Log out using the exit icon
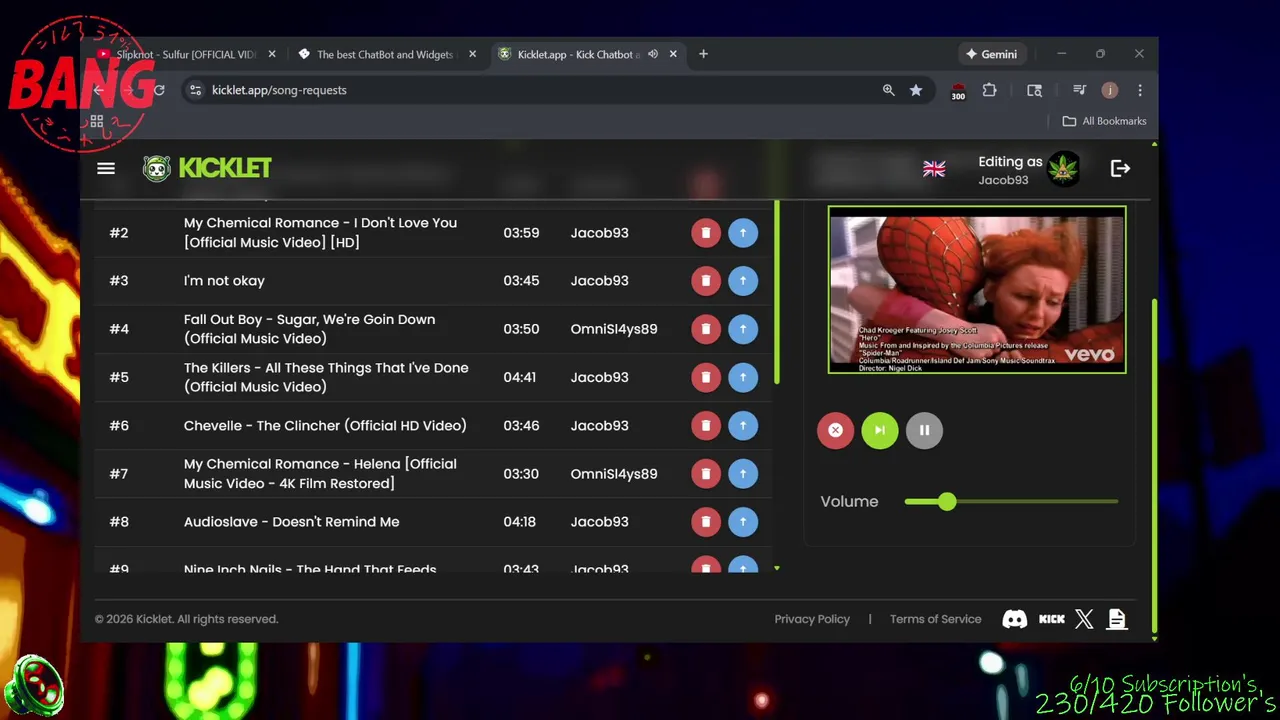1280x720 pixels. pyautogui.click(x=1120, y=169)
